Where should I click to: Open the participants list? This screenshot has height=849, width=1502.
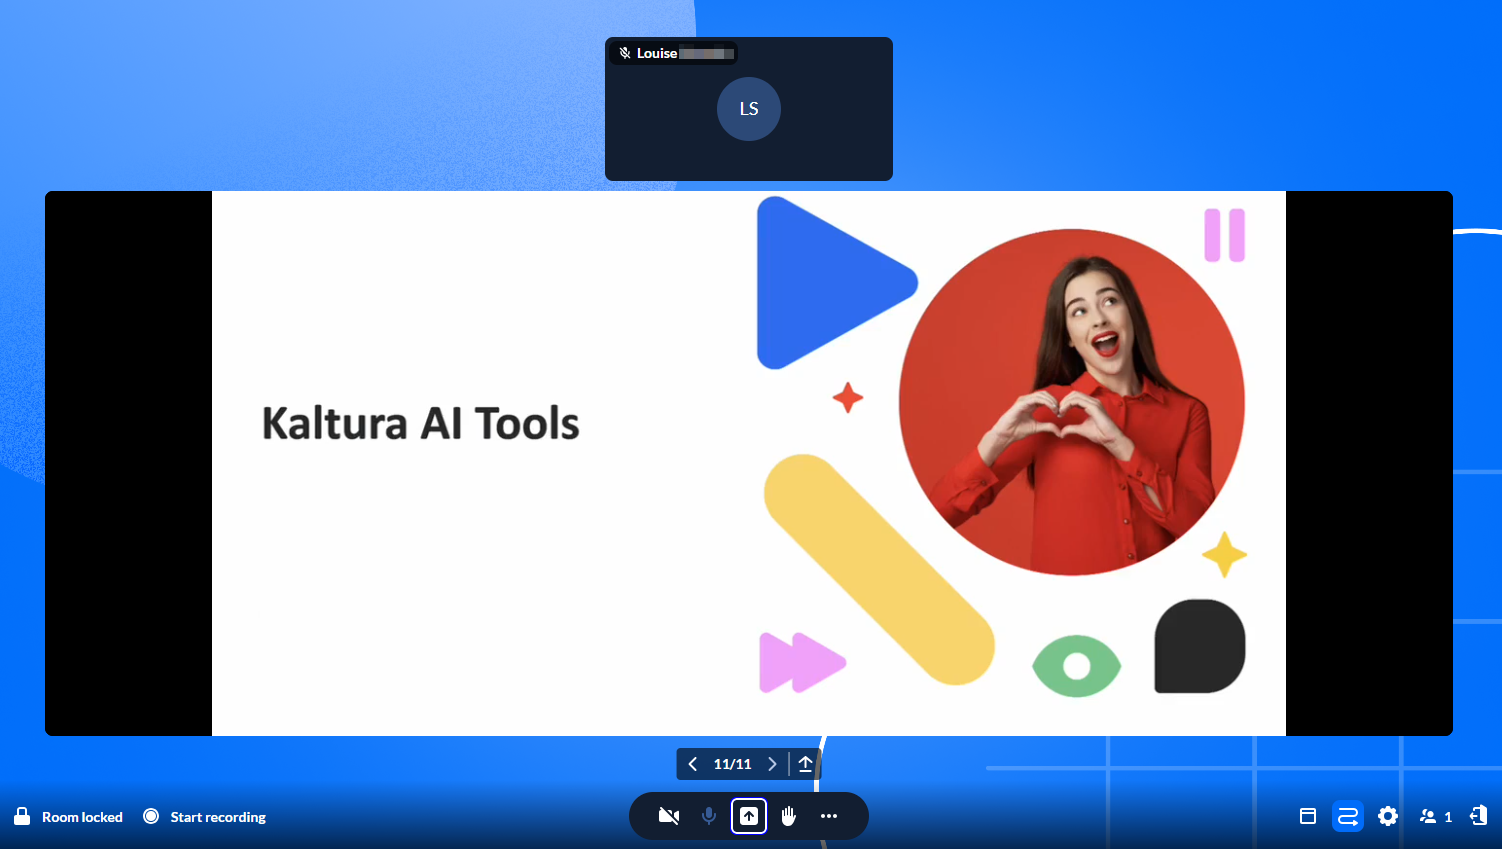(x=1435, y=816)
